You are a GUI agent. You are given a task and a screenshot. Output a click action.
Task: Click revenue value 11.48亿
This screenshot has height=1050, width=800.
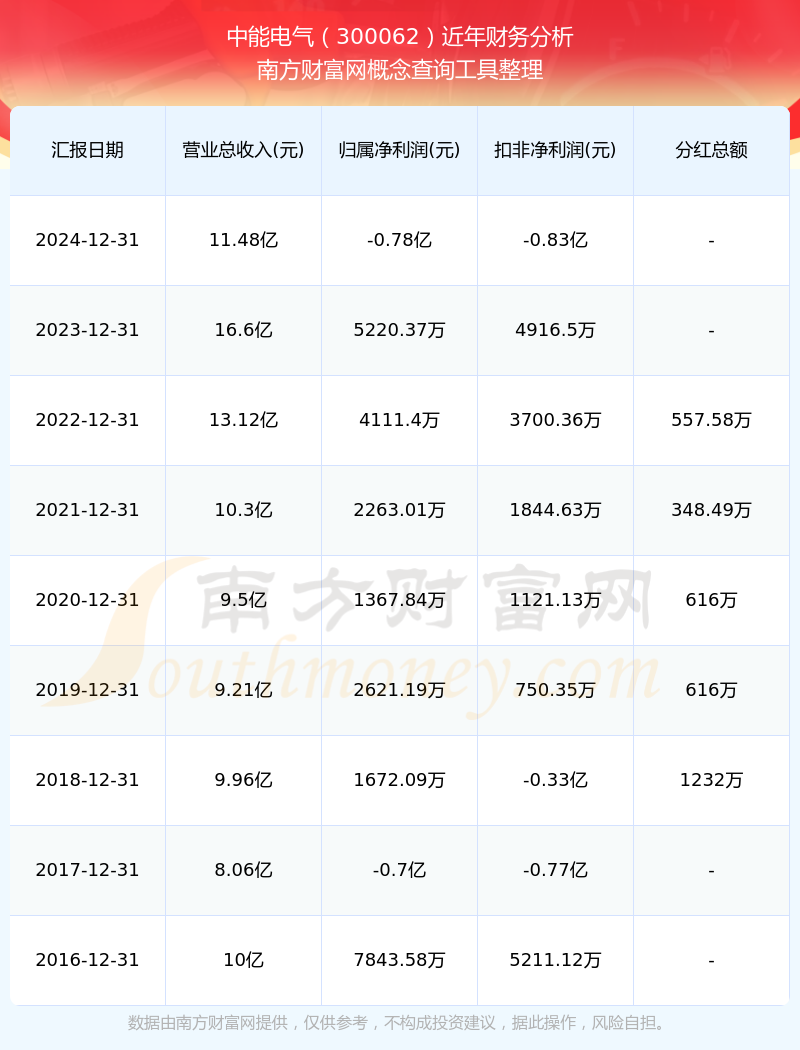pyautogui.click(x=244, y=240)
